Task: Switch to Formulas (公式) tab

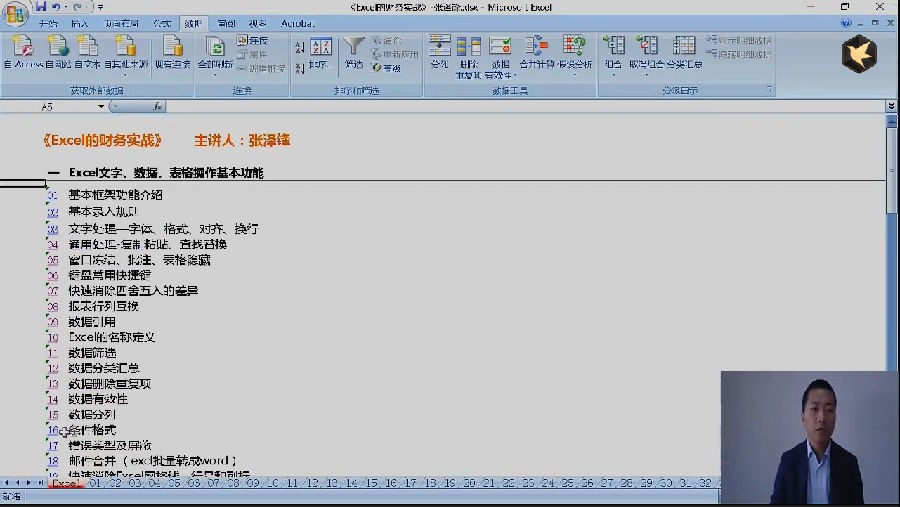Action: (162, 24)
